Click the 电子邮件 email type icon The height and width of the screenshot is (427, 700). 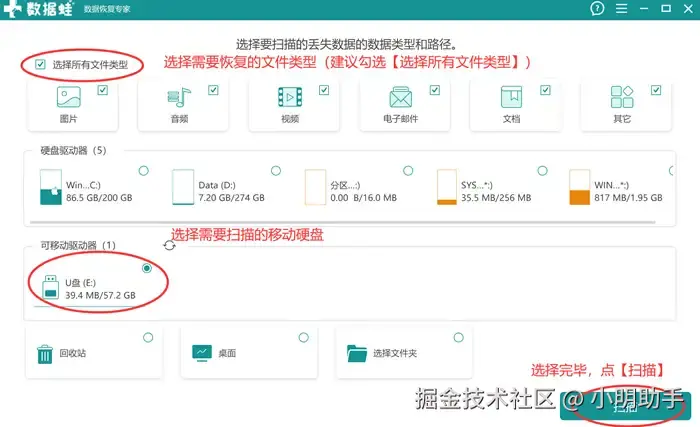[x=400, y=97]
